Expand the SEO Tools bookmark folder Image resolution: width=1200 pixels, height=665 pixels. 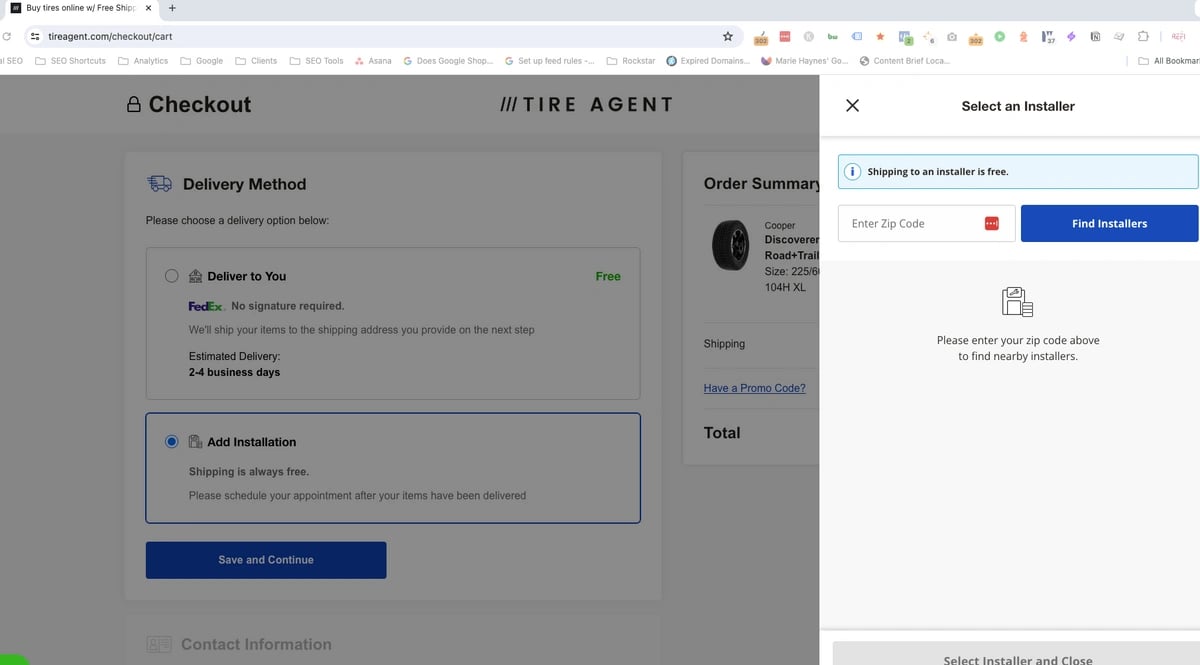pos(316,61)
